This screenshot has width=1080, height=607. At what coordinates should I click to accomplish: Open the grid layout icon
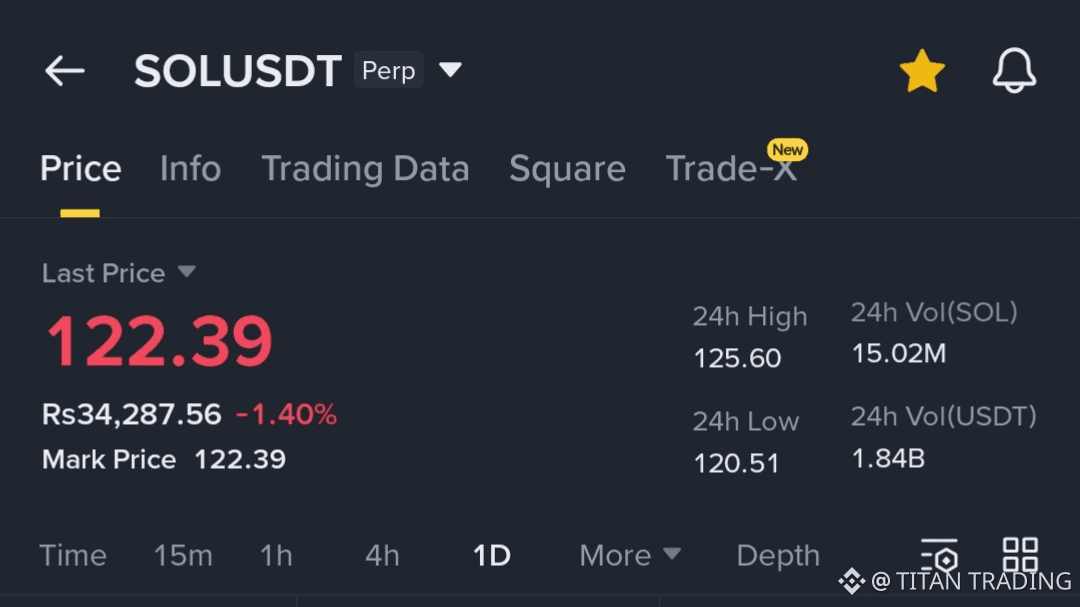point(1020,555)
